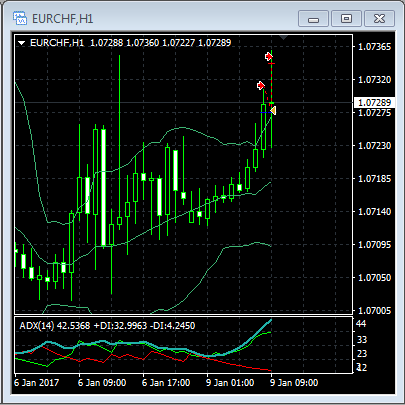Click the current price label 1.07289
Screen dimensions: 405x405
[x=374, y=102]
